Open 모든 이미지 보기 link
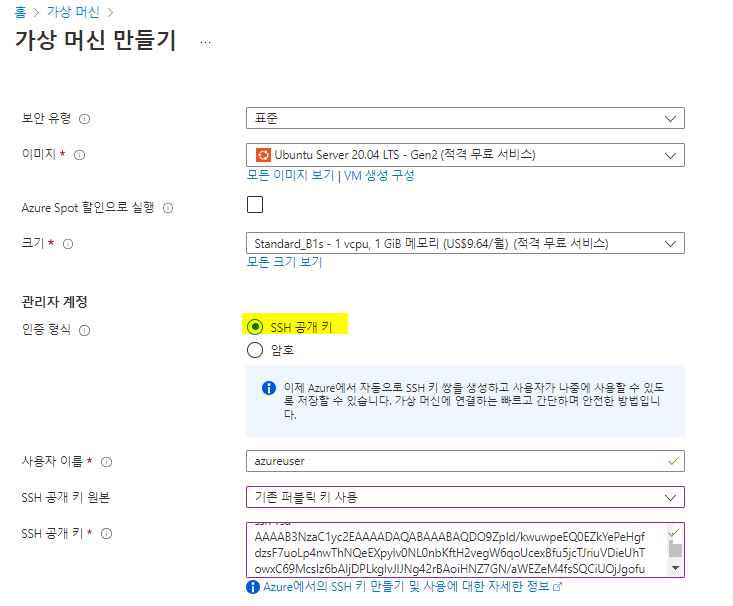Screen dimensions: 733x606 tap(290, 175)
